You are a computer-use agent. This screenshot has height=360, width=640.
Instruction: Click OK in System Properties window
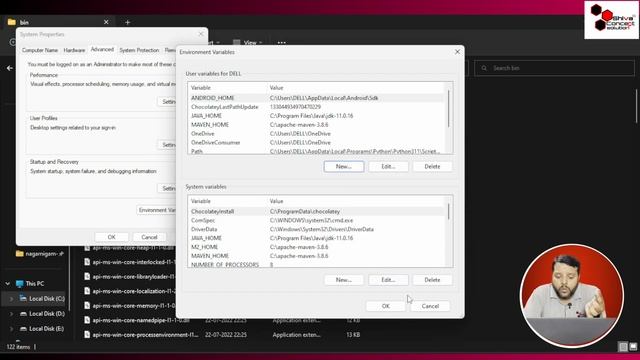click(x=111, y=237)
